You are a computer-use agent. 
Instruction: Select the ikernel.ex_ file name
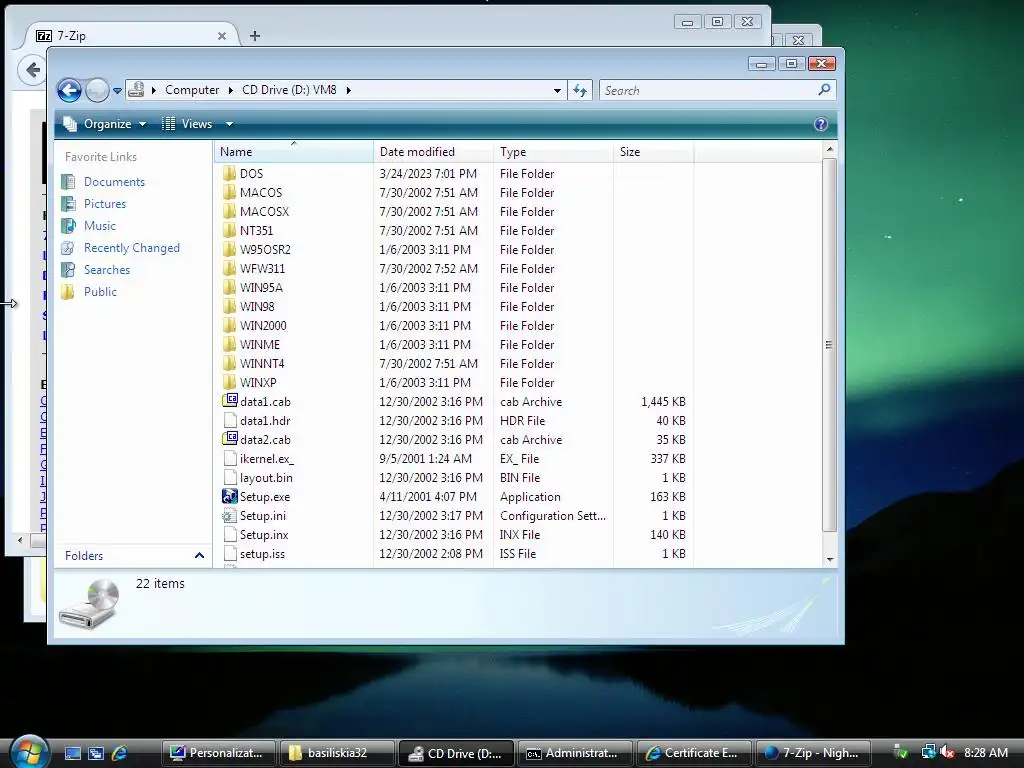pyautogui.click(x=266, y=458)
